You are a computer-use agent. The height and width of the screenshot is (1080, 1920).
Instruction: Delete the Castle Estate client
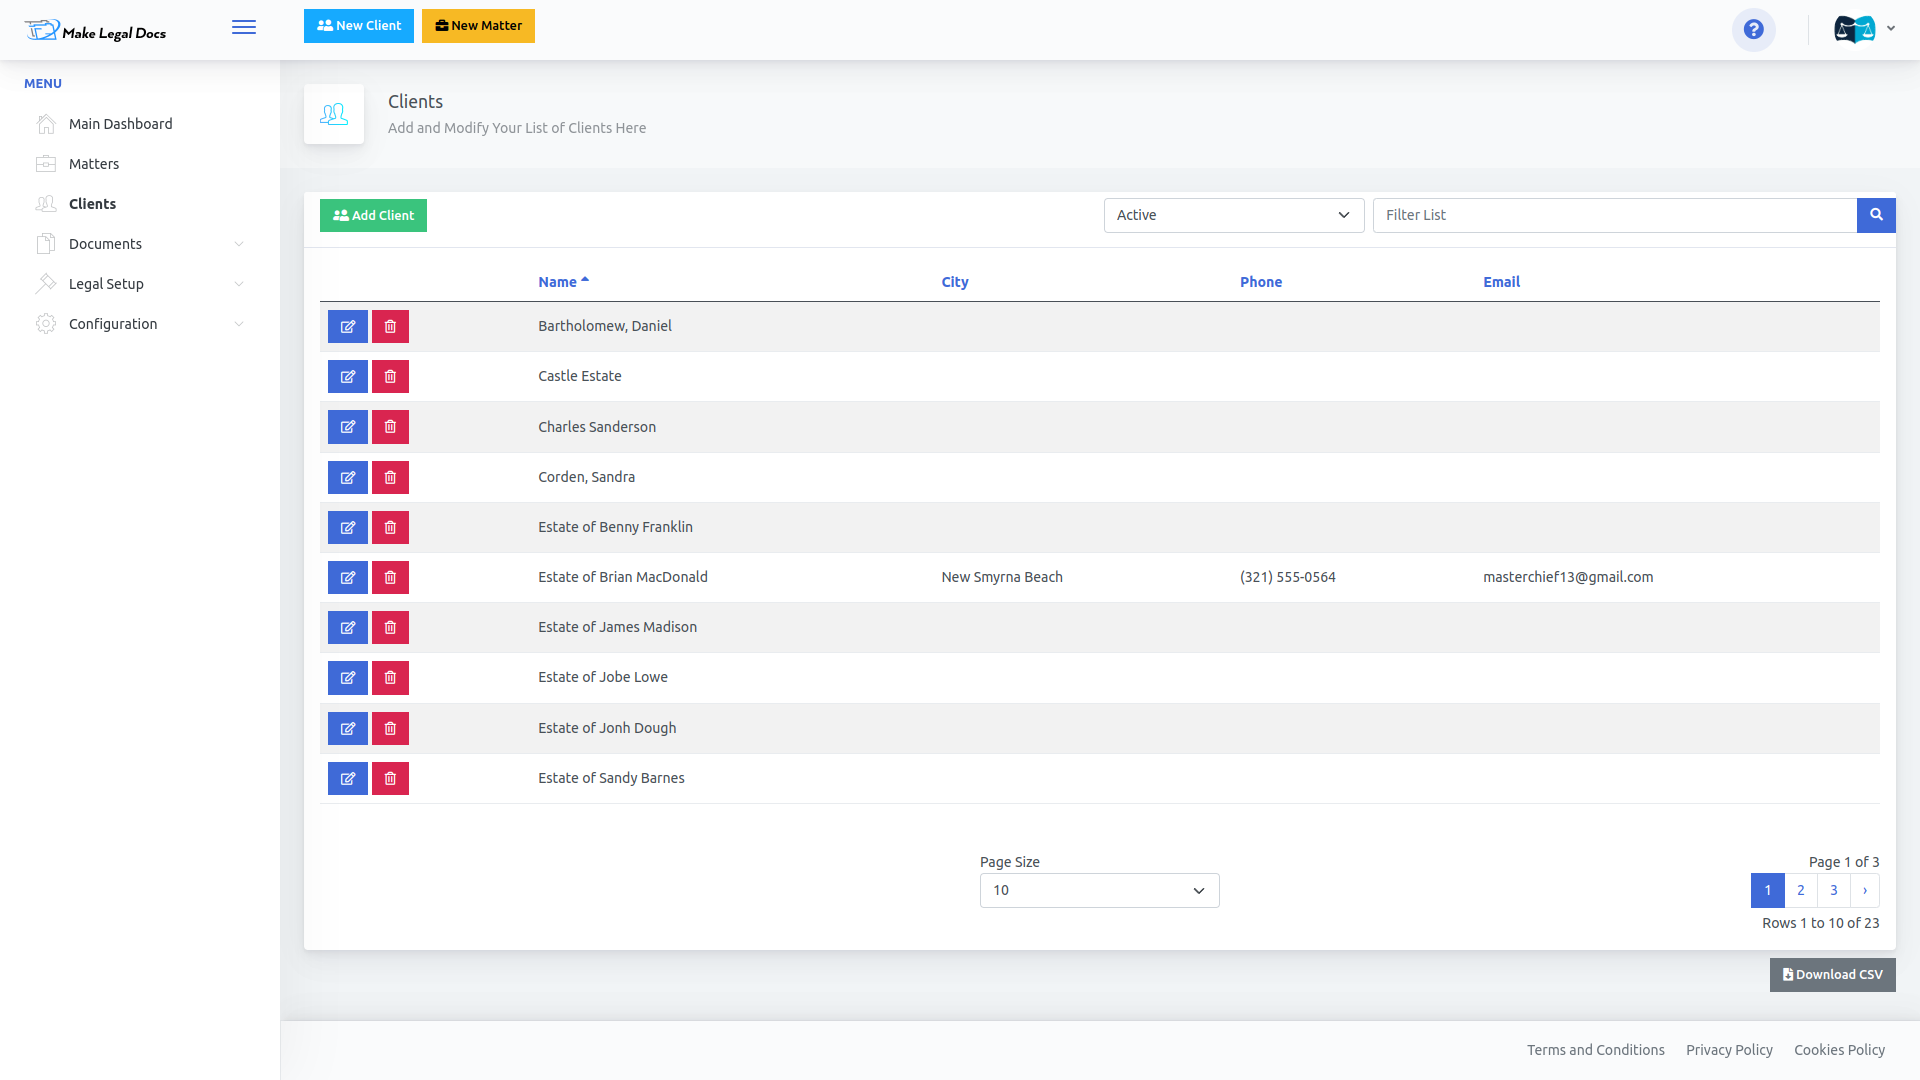(x=390, y=377)
